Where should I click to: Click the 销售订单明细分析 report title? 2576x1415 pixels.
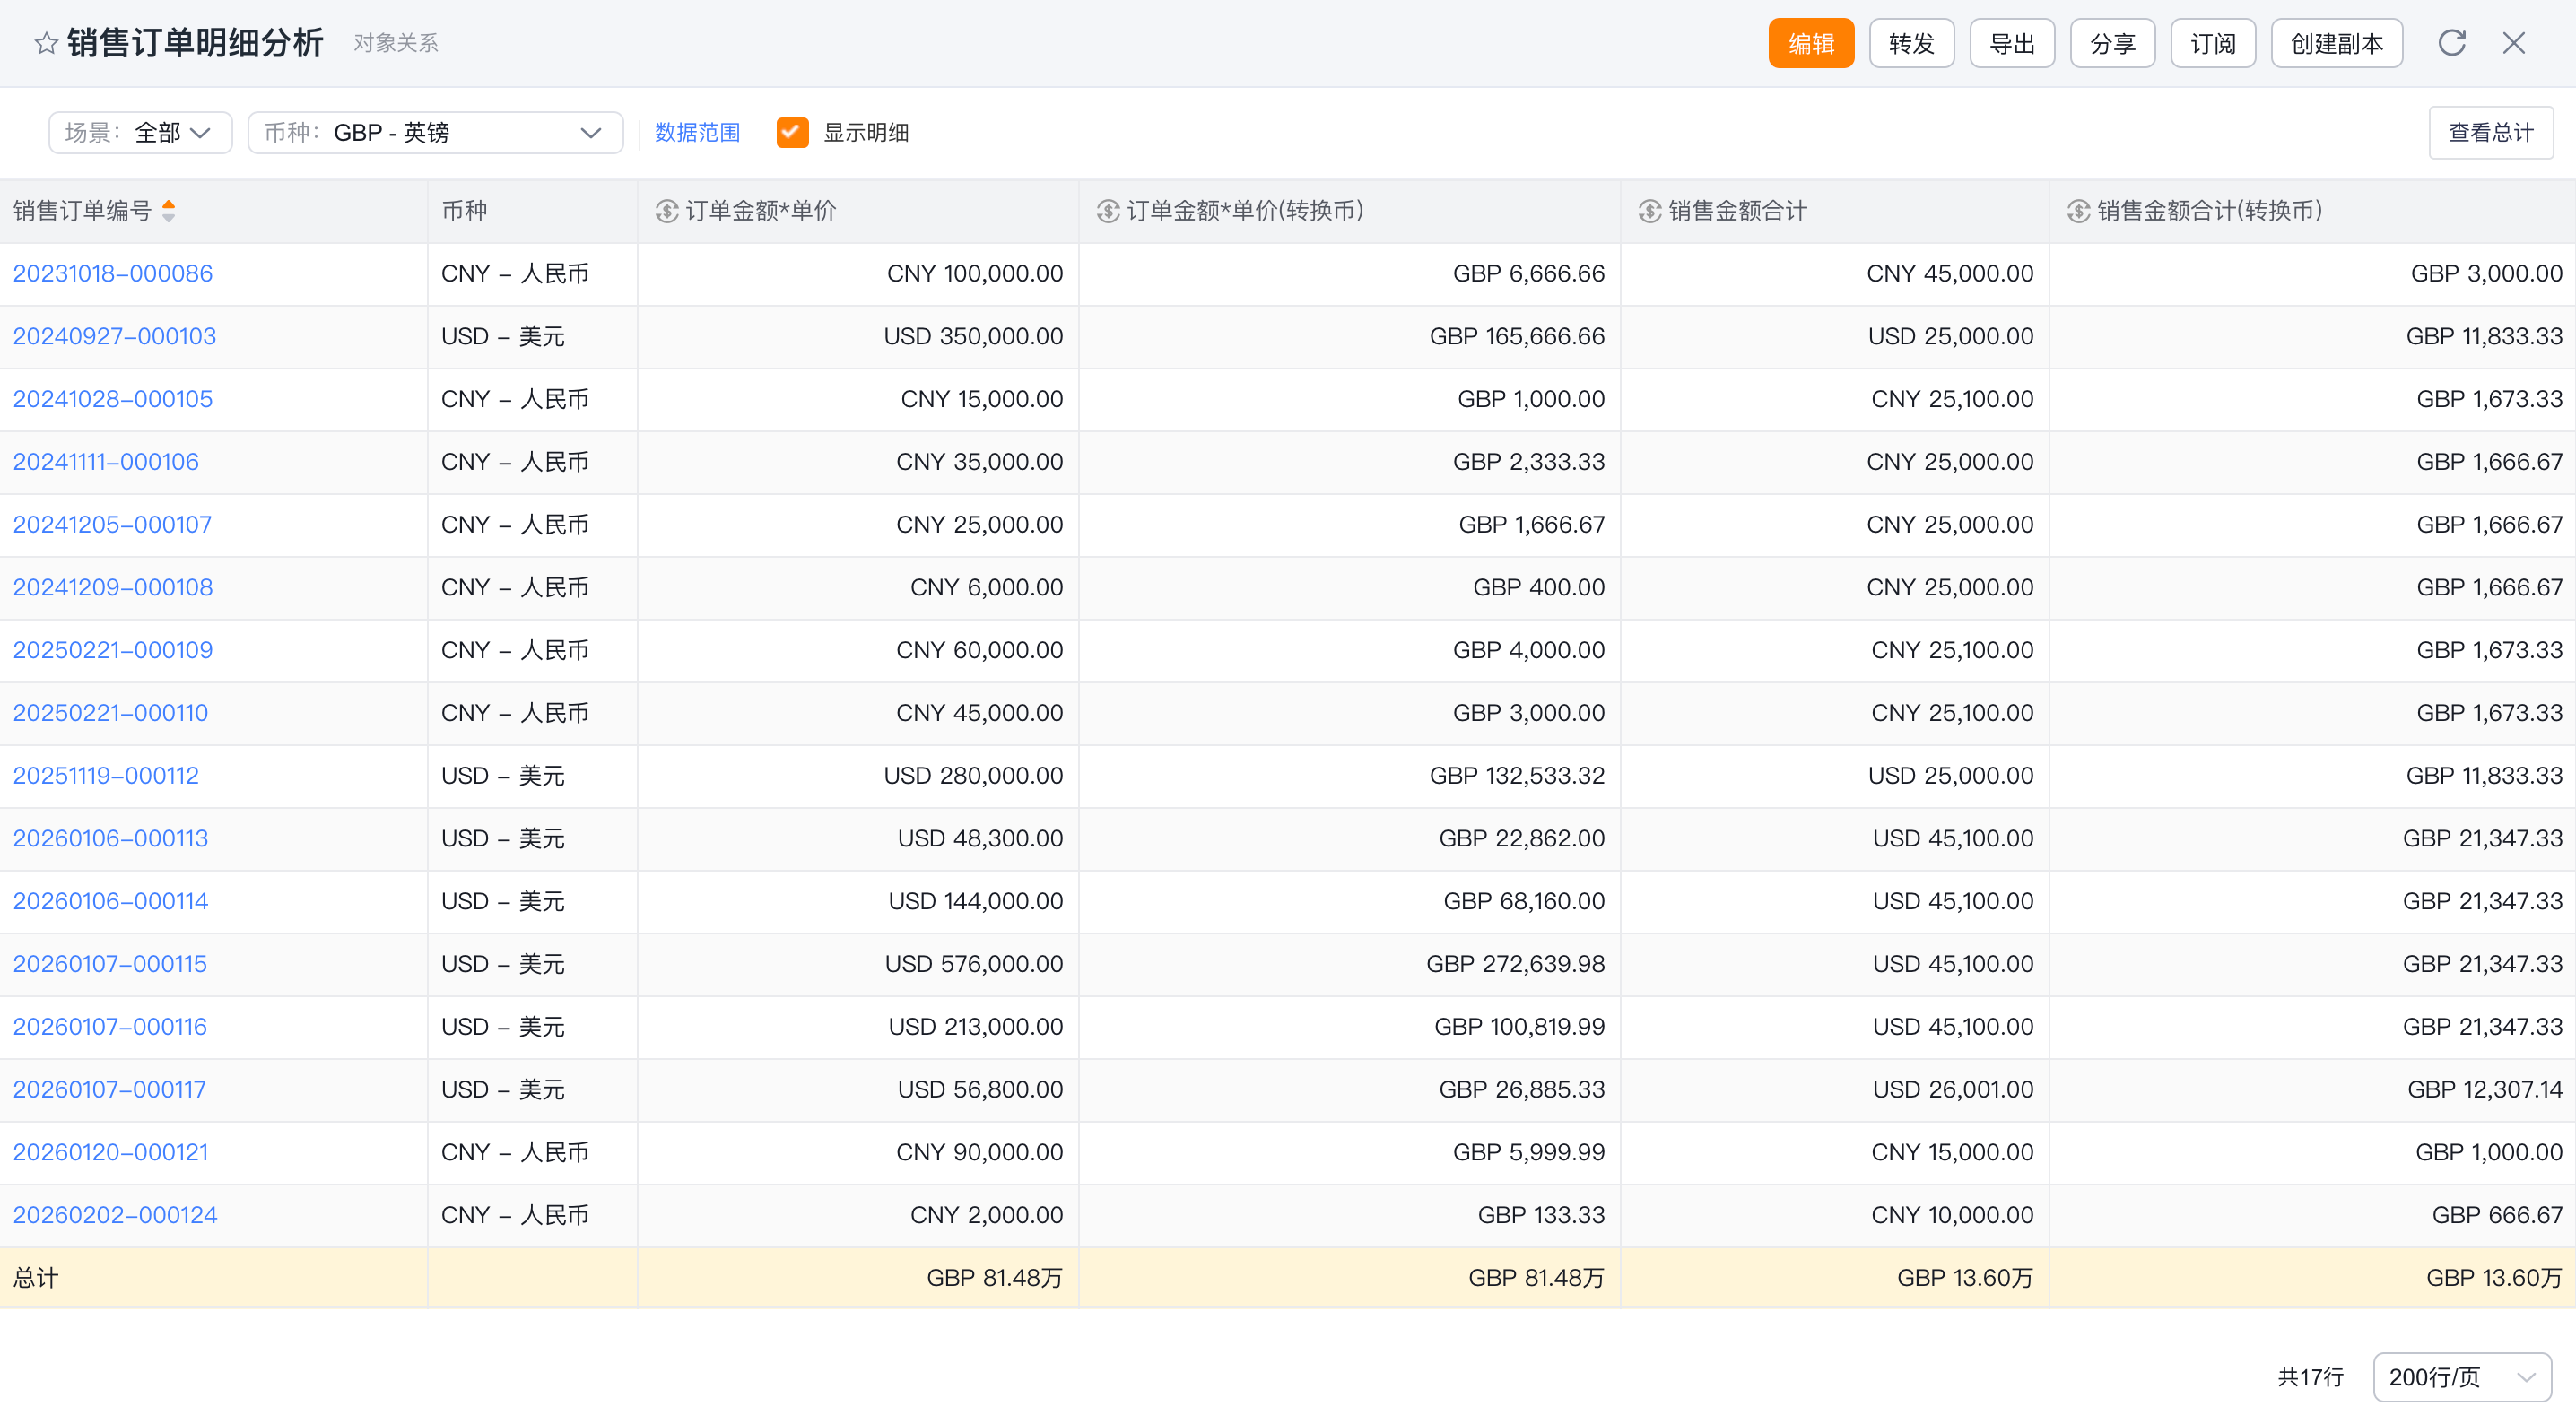pos(195,43)
